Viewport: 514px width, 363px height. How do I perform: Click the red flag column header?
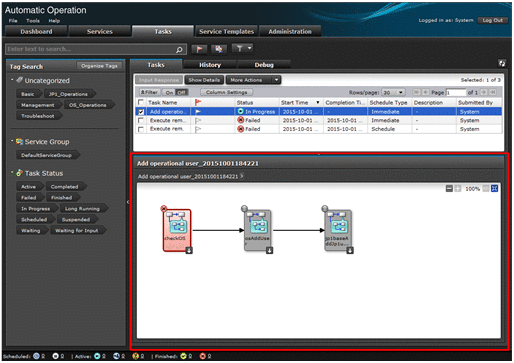click(x=198, y=102)
